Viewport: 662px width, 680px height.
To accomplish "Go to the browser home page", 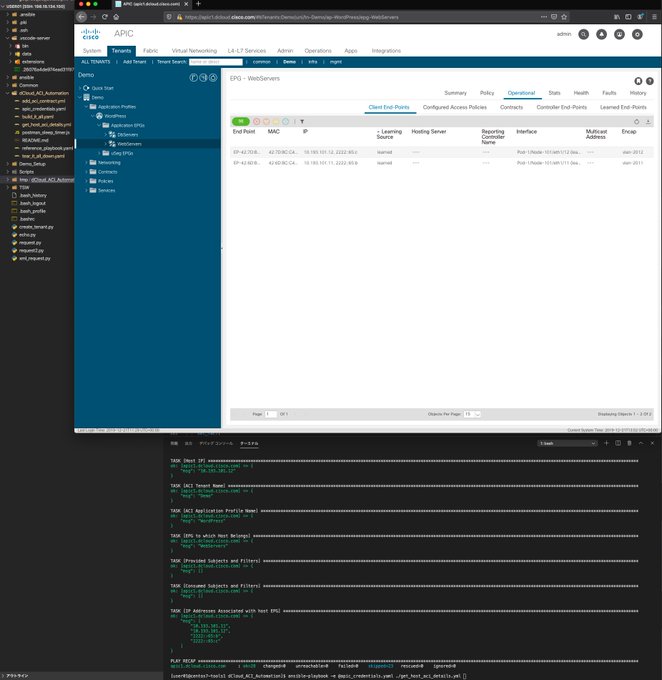I will pyautogui.click(x=116, y=17).
